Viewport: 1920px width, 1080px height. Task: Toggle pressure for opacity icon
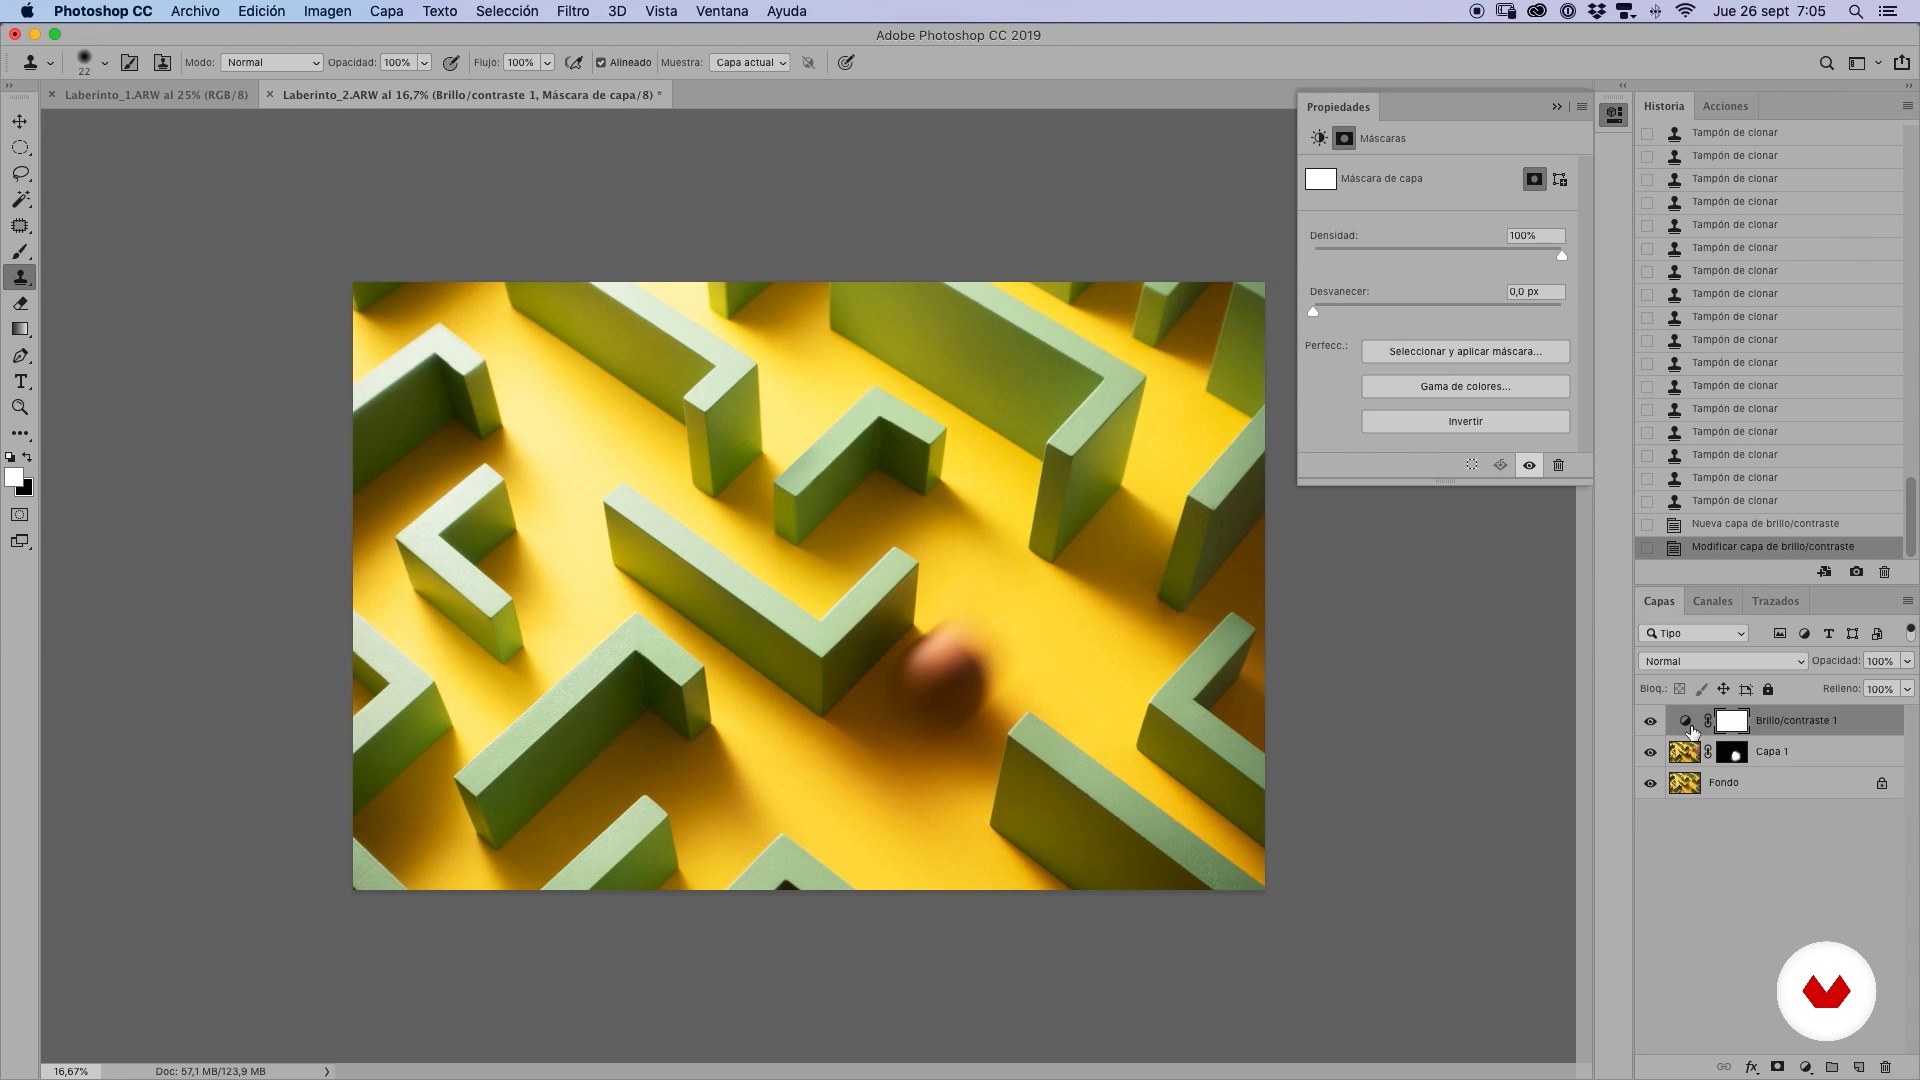click(451, 63)
